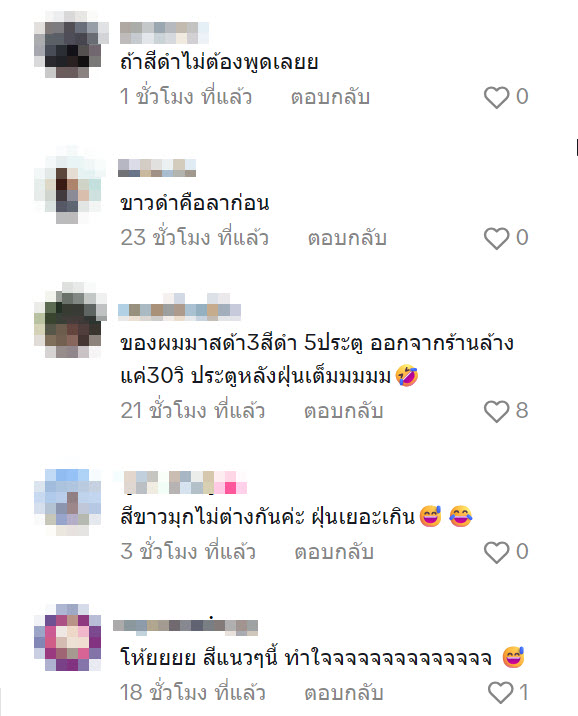
Task: Like the comment posted 1 ชั่วโมง ที่แล้ว
Action: 496,97
